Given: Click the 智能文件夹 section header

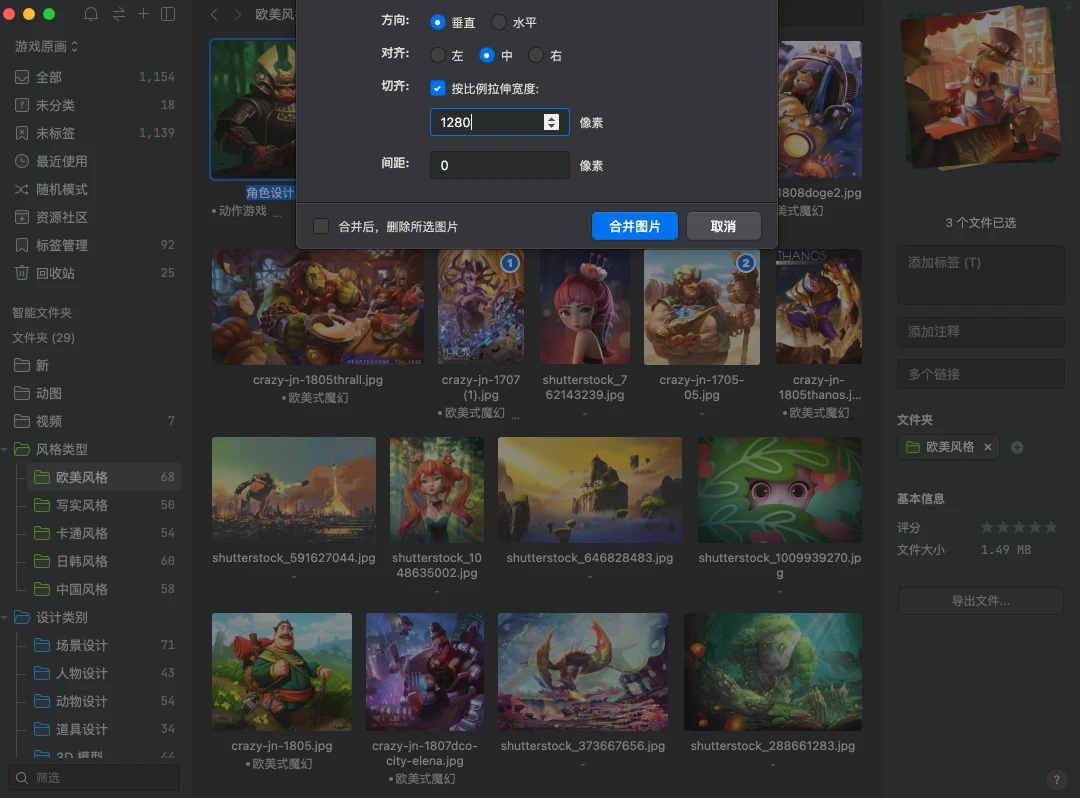Looking at the screenshot, I should point(42,313).
